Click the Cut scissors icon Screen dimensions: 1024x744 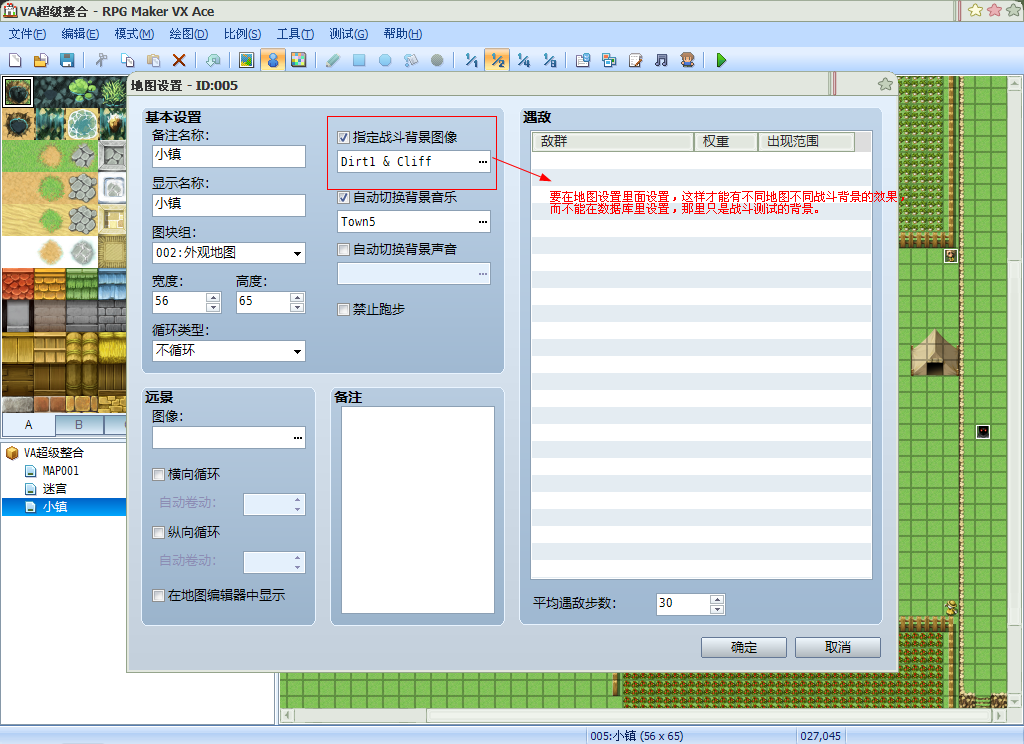(x=101, y=60)
